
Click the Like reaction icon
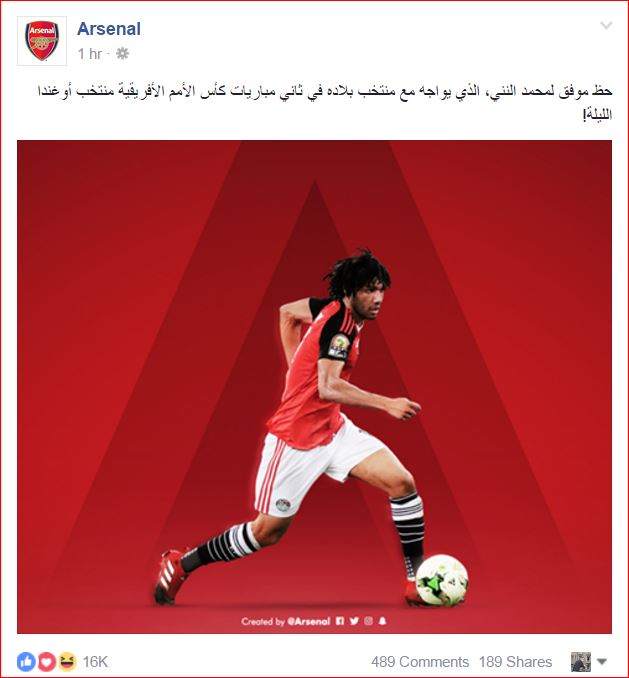[26, 662]
